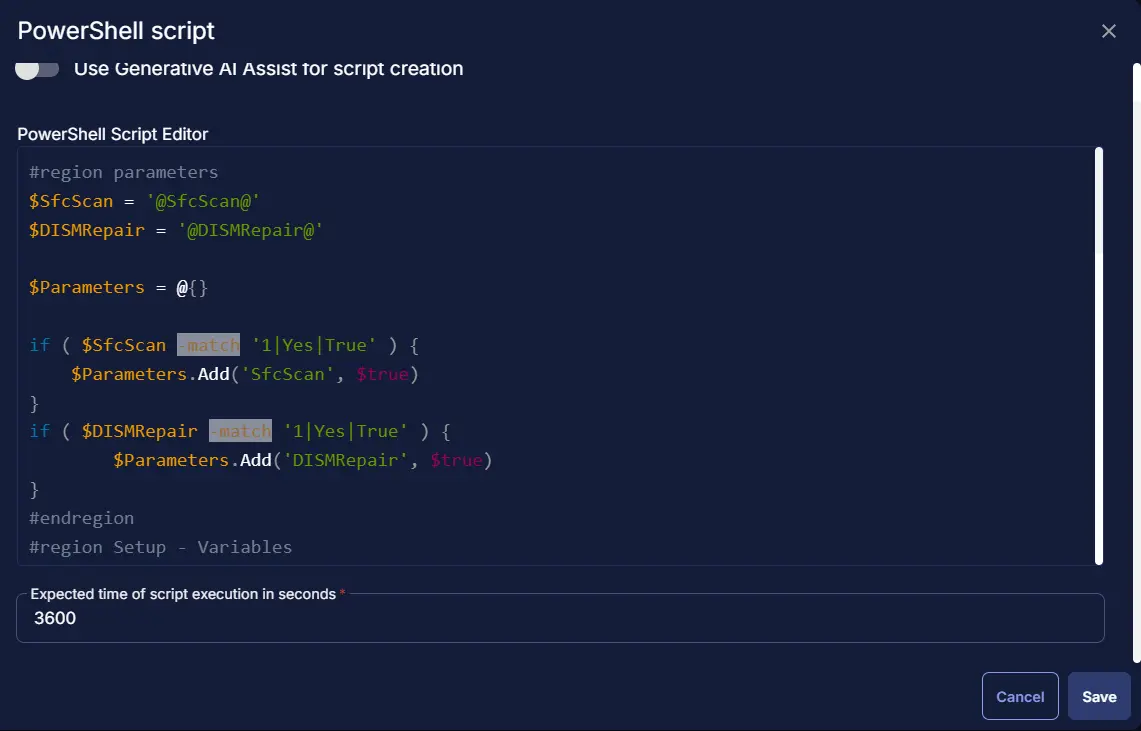The height and width of the screenshot is (731, 1141).
Task: Cancel the script editing dialog
Action: (x=1019, y=696)
